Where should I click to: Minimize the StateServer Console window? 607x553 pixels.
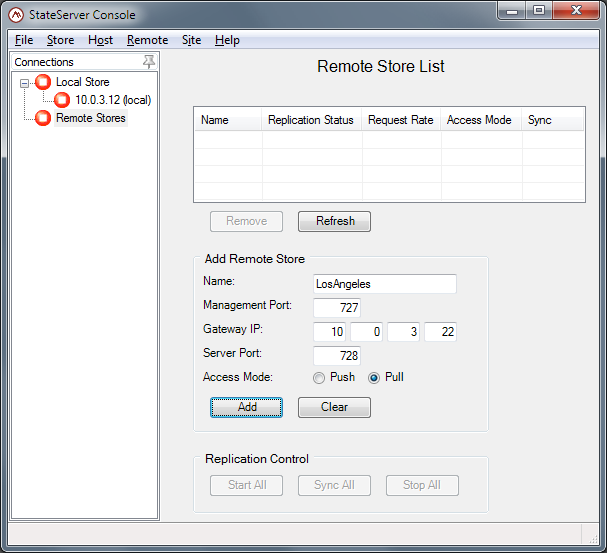pyautogui.click(x=512, y=10)
